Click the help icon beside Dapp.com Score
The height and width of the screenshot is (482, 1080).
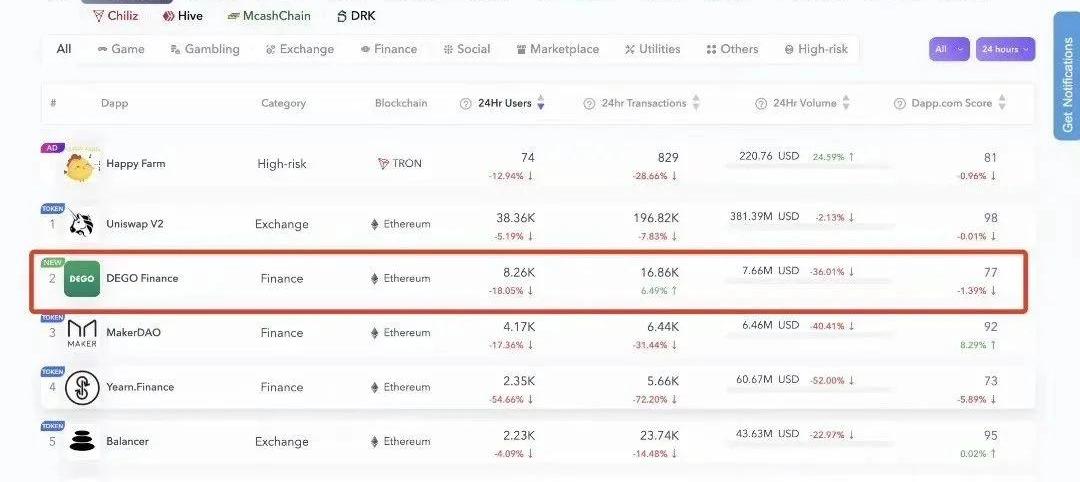(x=899, y=103)
